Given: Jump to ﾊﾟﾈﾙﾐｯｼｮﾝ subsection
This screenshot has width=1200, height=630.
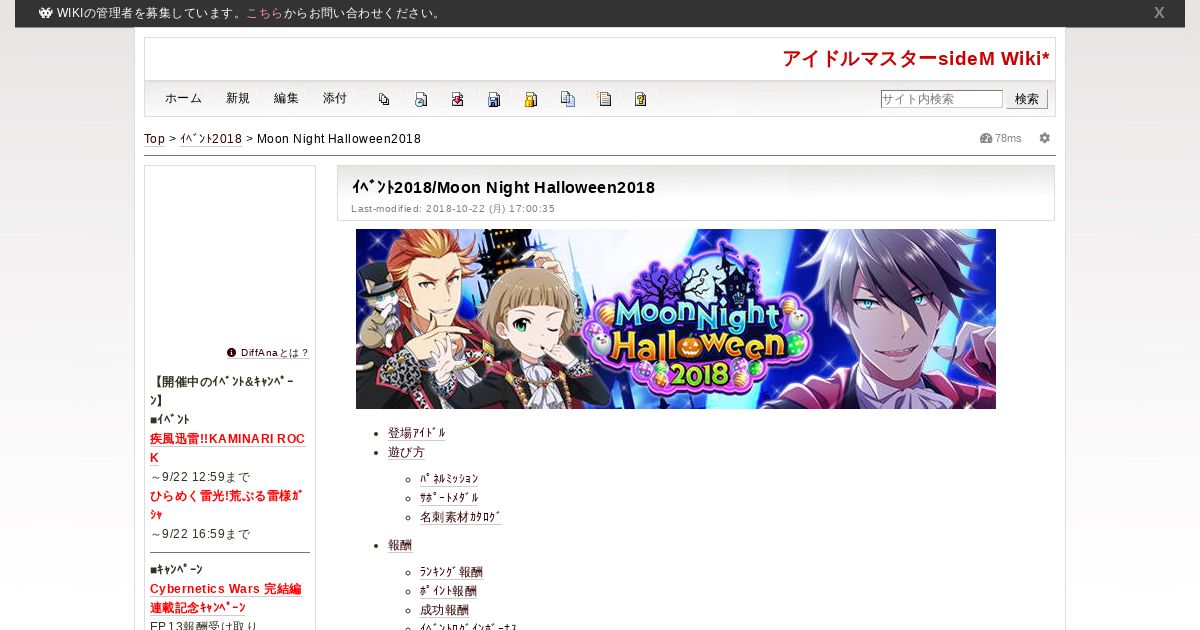Looking at the screenshot, I should [449, 480].
